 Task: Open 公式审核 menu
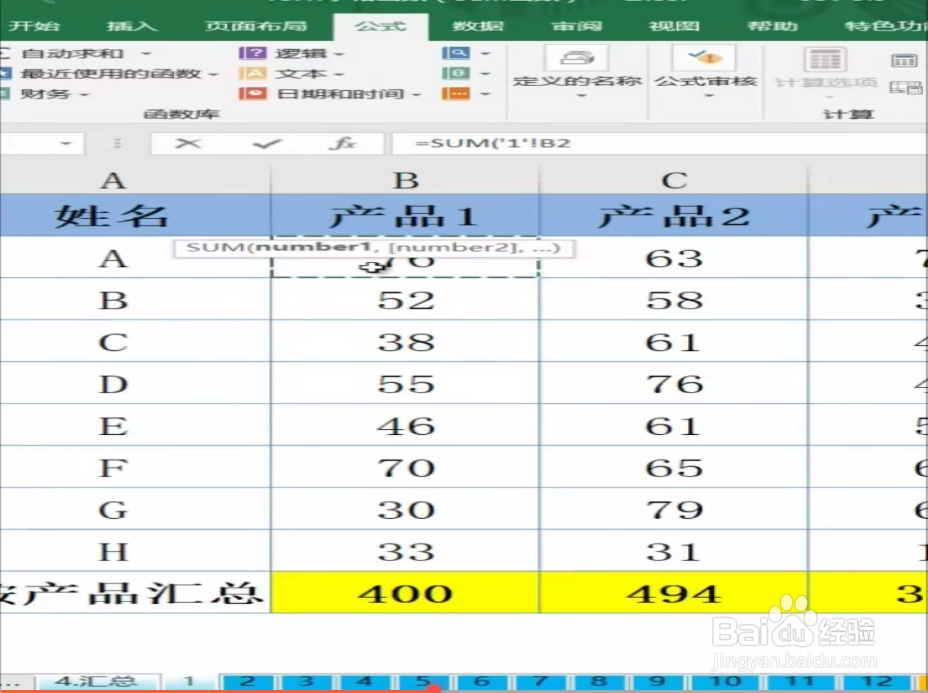(x=706, y=72)
